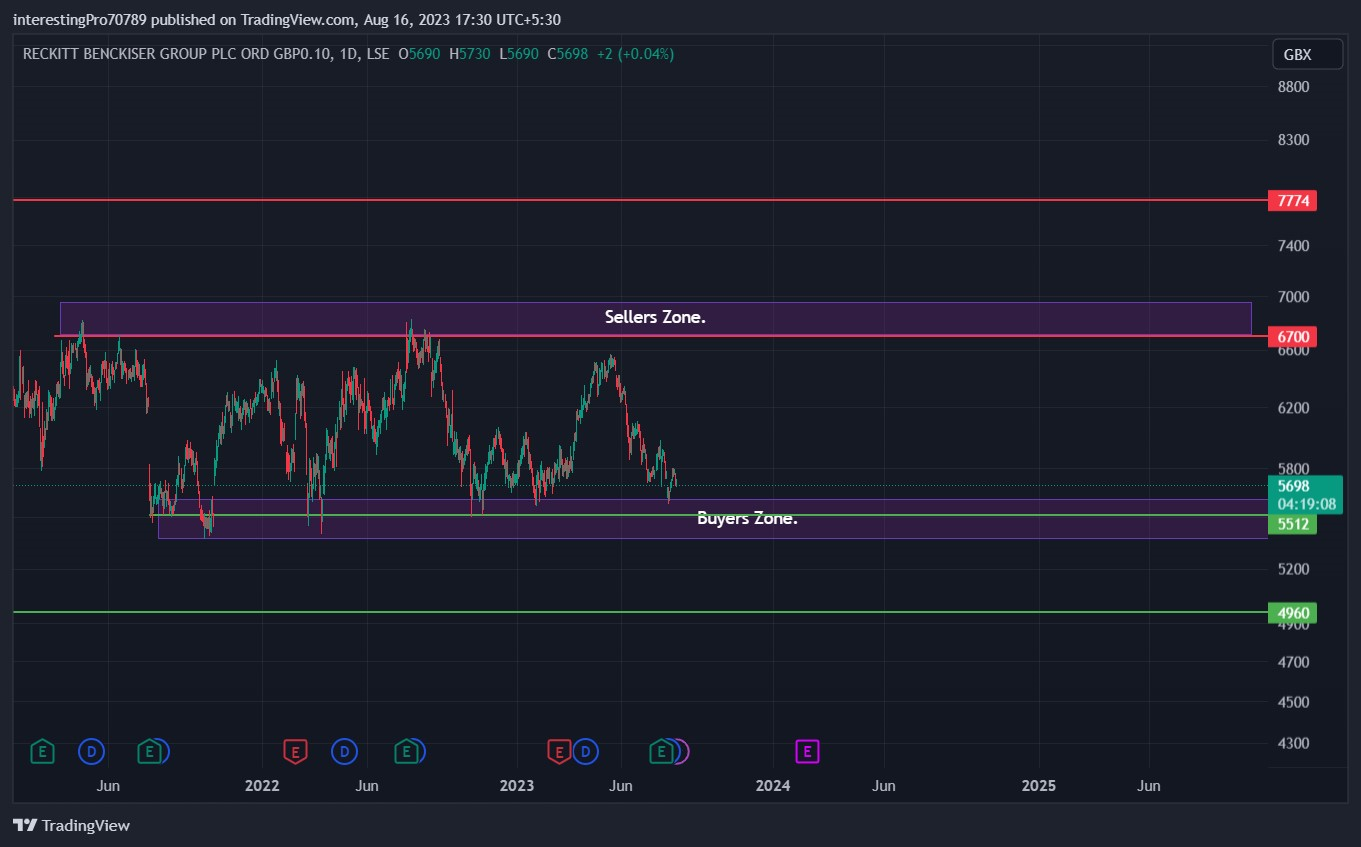Click the purple upcoming earnings marker
Screen dimensions: 1361x847
pos(807,750)
